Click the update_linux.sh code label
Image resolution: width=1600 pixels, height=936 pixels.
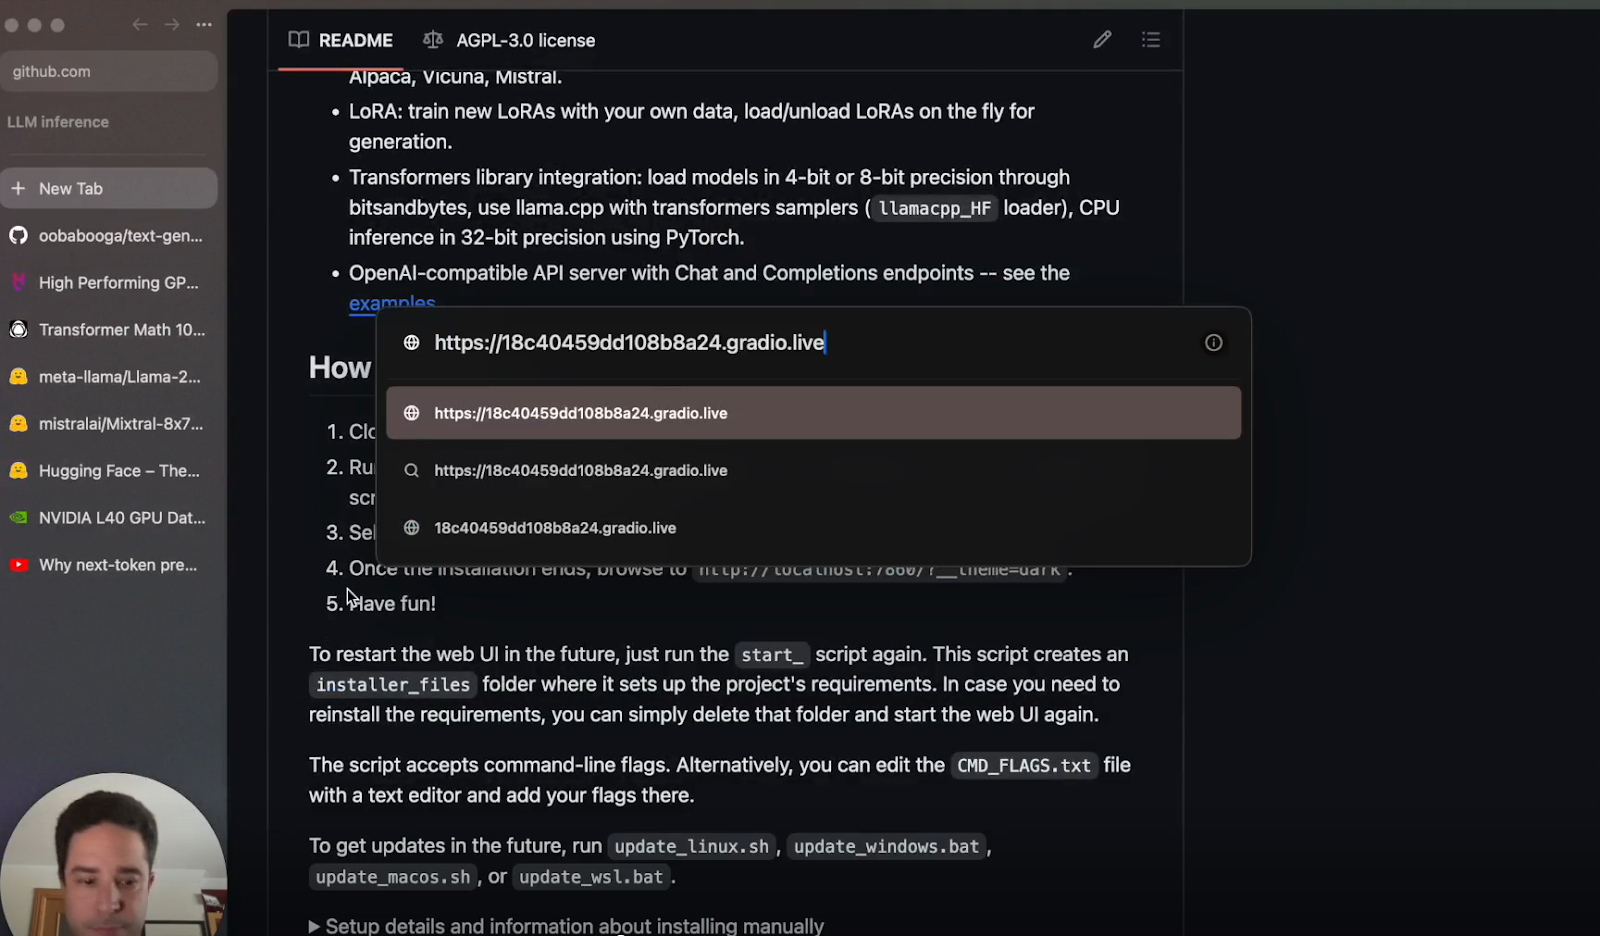[692, 847]
